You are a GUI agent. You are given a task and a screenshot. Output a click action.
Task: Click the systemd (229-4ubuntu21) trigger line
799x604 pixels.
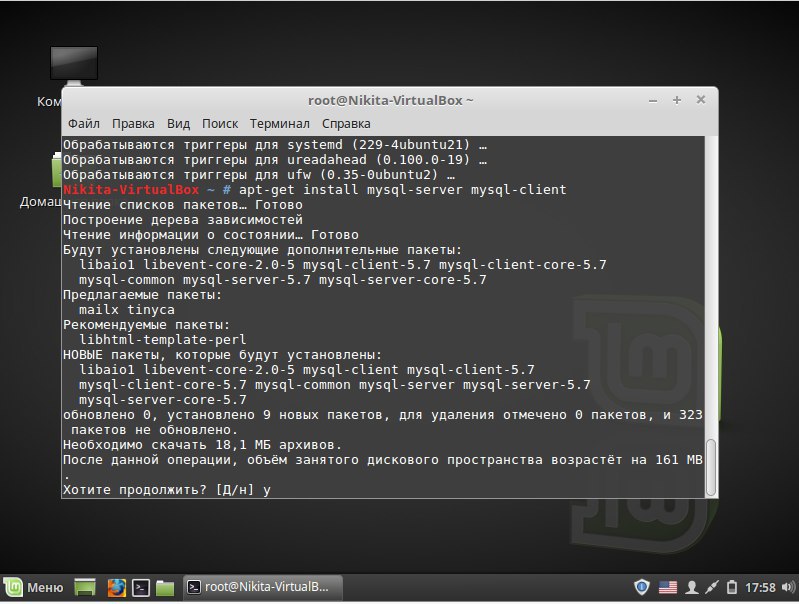pos(275,145)
